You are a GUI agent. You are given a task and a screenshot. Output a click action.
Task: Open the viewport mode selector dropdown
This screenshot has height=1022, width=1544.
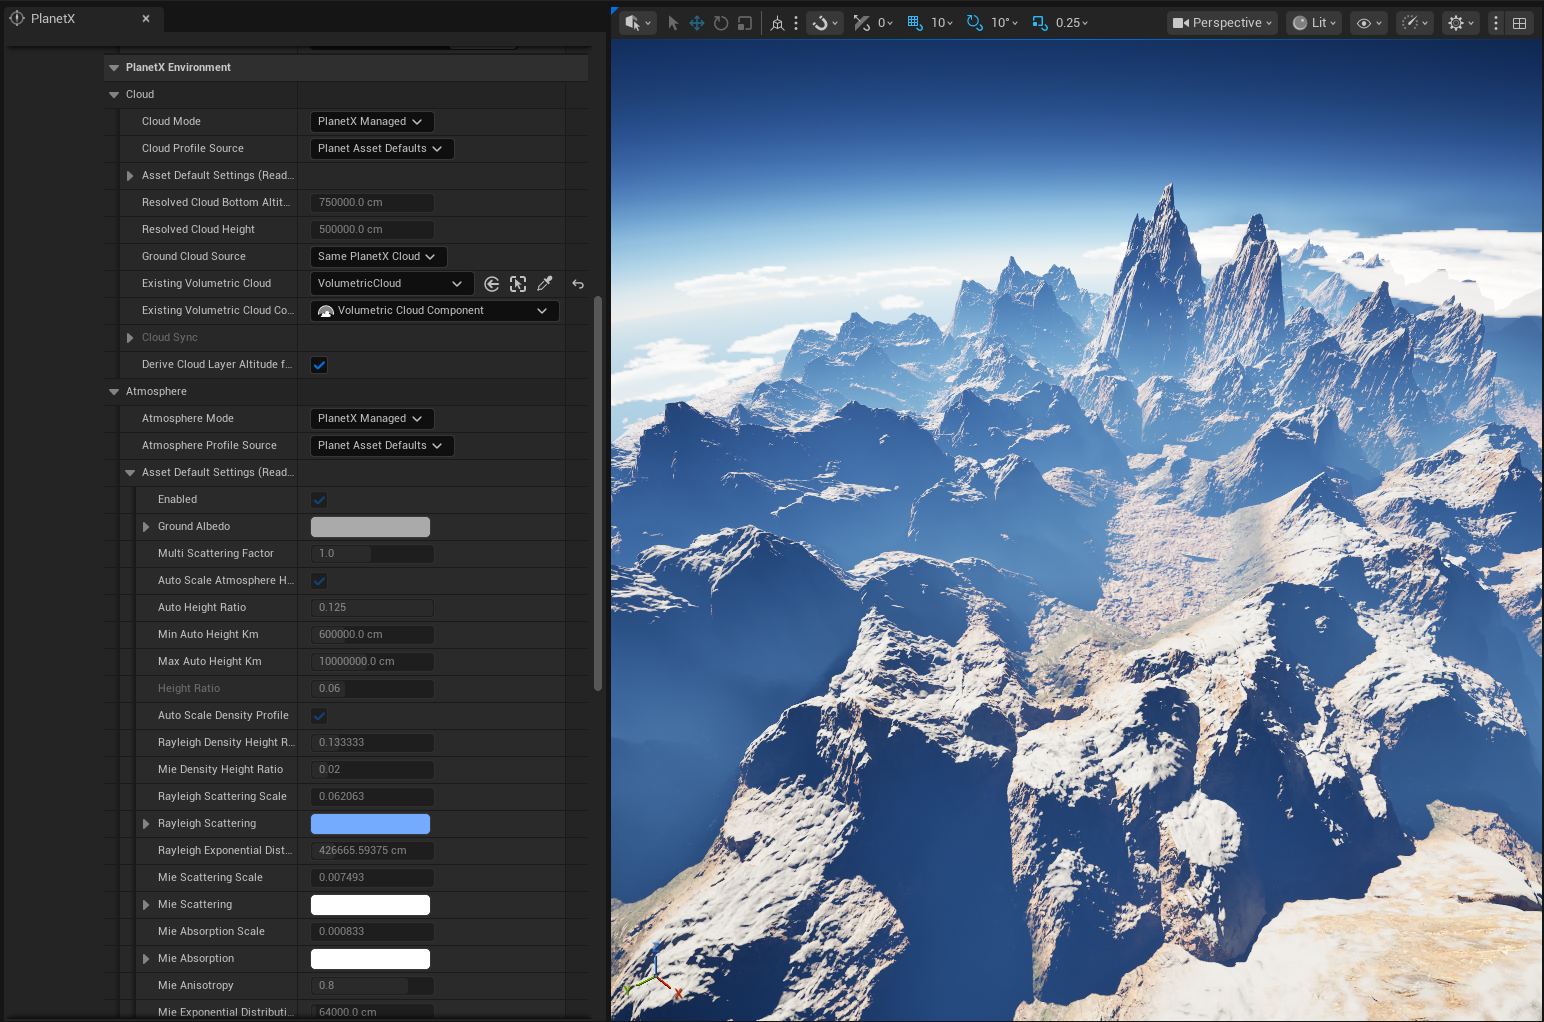tap(637, 23)
